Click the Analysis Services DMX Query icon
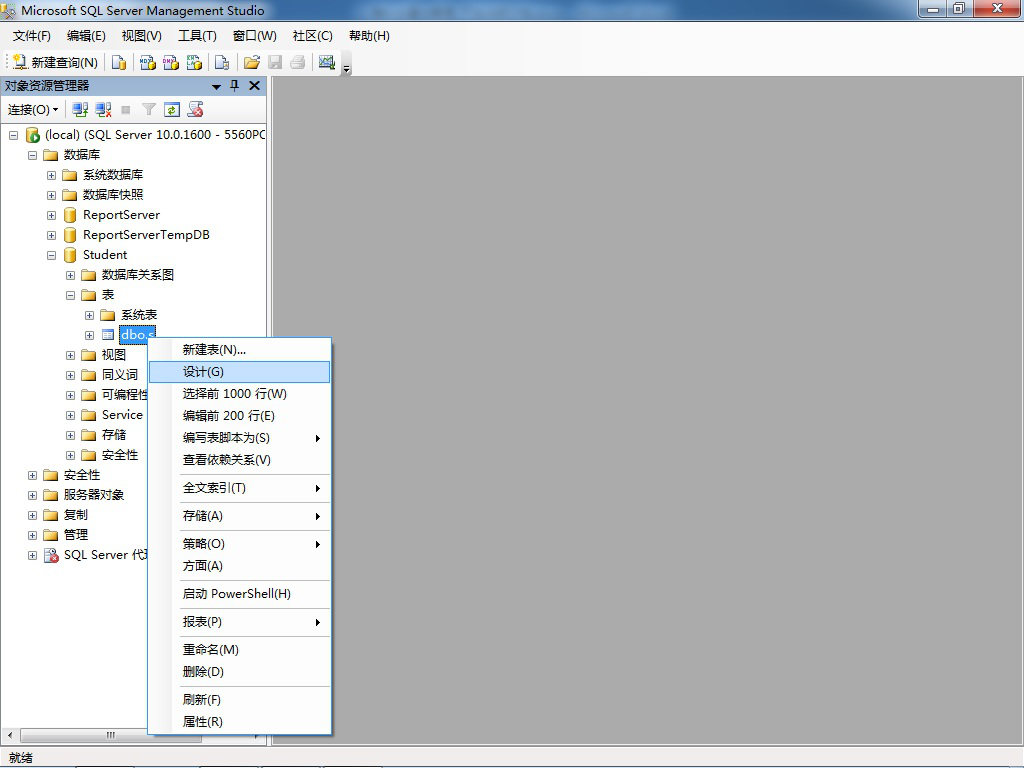This screenshot has height=768, width=1024. pos(171,62)
